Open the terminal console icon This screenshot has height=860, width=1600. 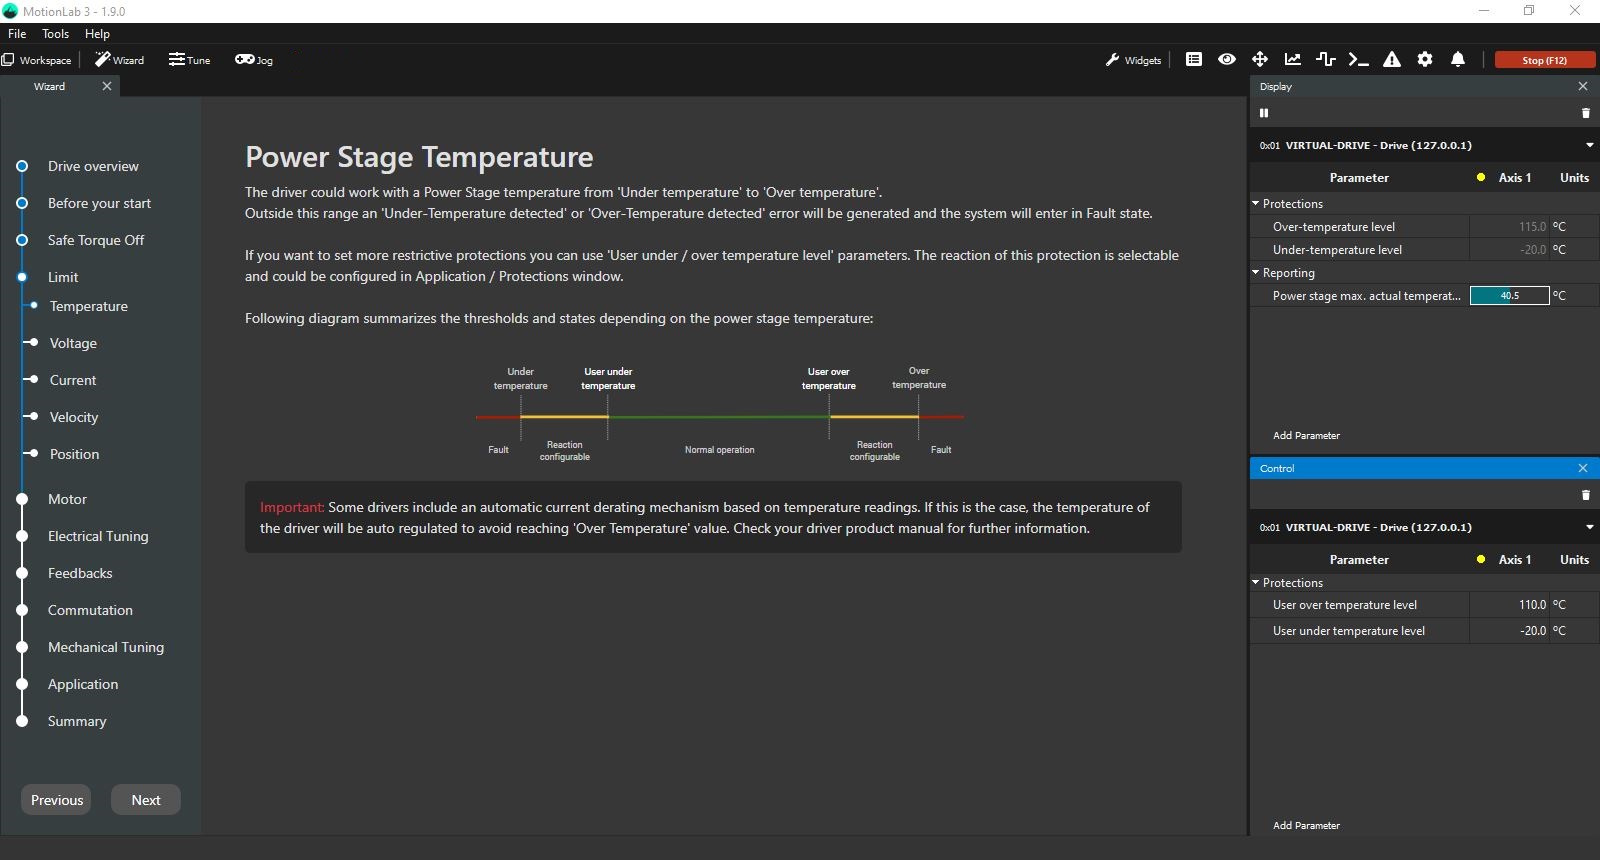[1358, 60]
